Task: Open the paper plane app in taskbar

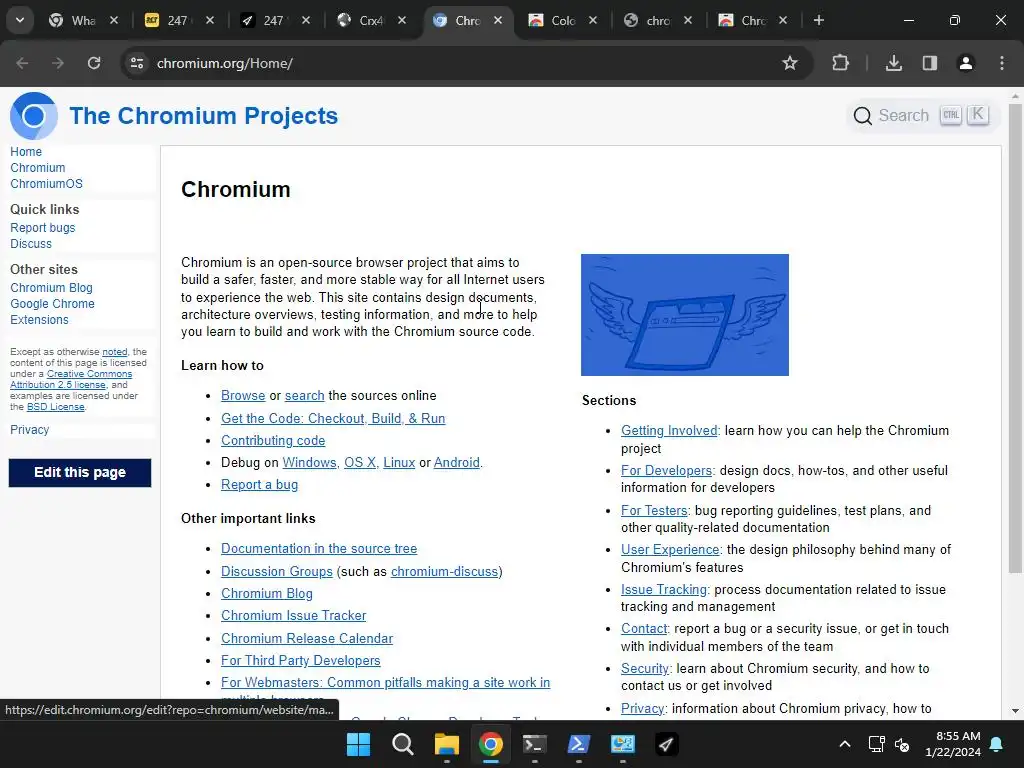Action: point(666,744)
